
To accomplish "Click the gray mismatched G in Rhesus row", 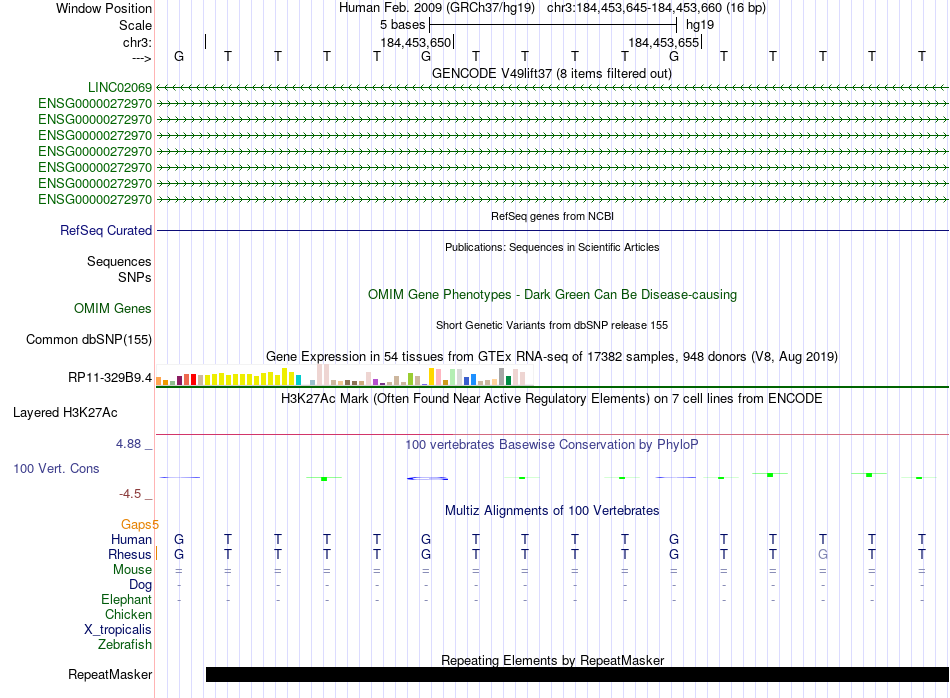I will coord(823,554).
